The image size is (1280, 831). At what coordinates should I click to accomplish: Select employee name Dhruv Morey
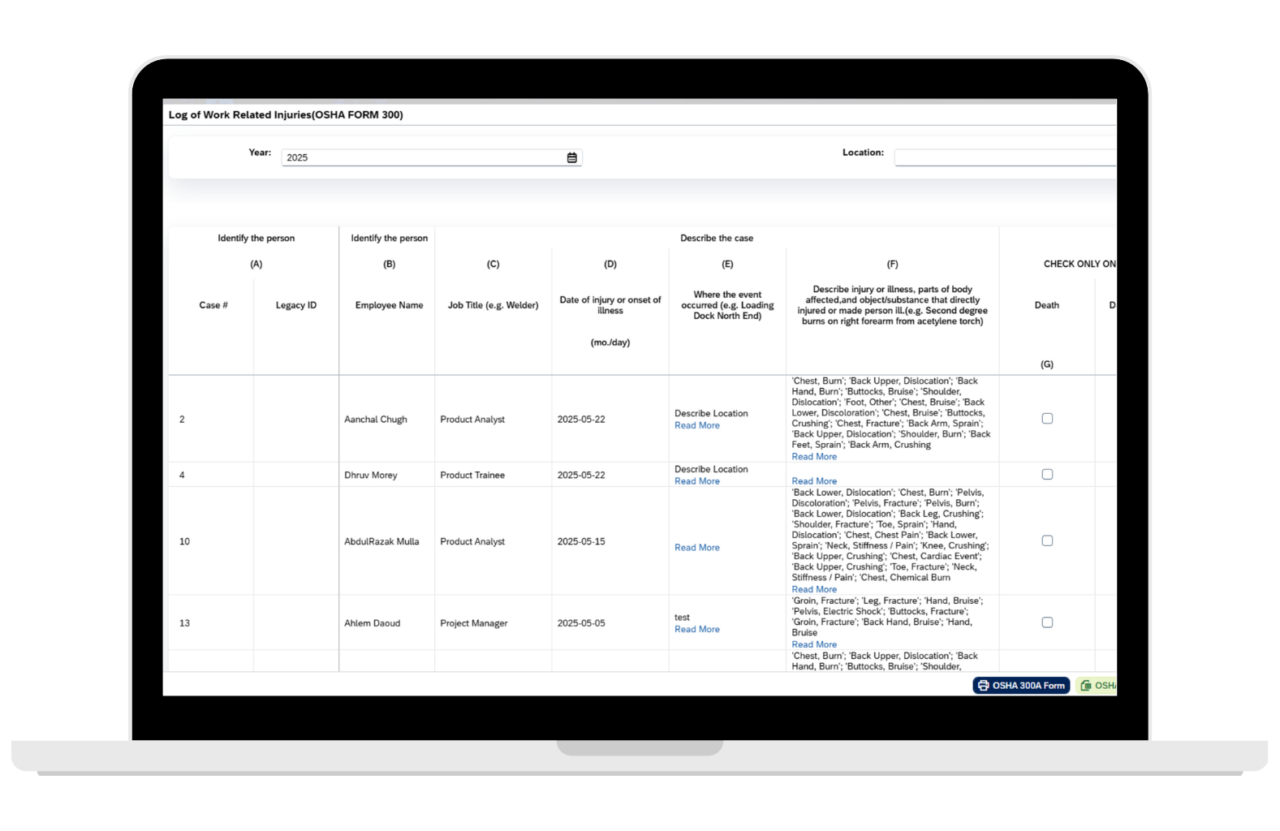tap(371, 475)
